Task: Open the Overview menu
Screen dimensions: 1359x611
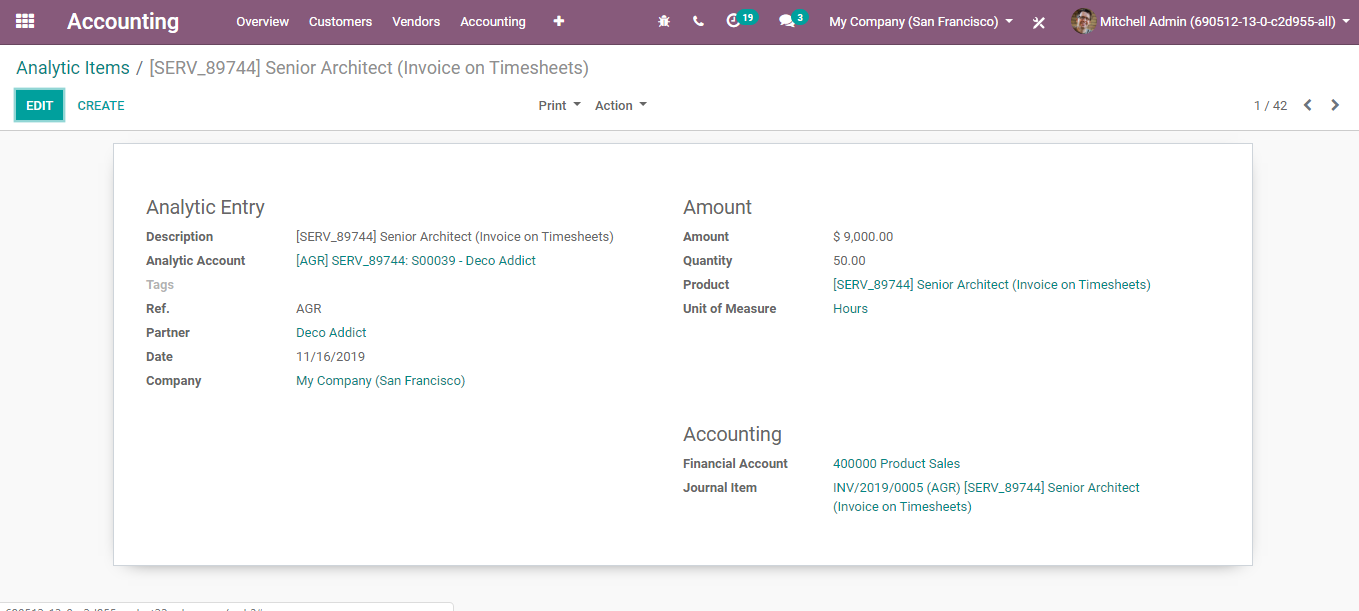Action: pyautogui.click(x=262, y=21)
